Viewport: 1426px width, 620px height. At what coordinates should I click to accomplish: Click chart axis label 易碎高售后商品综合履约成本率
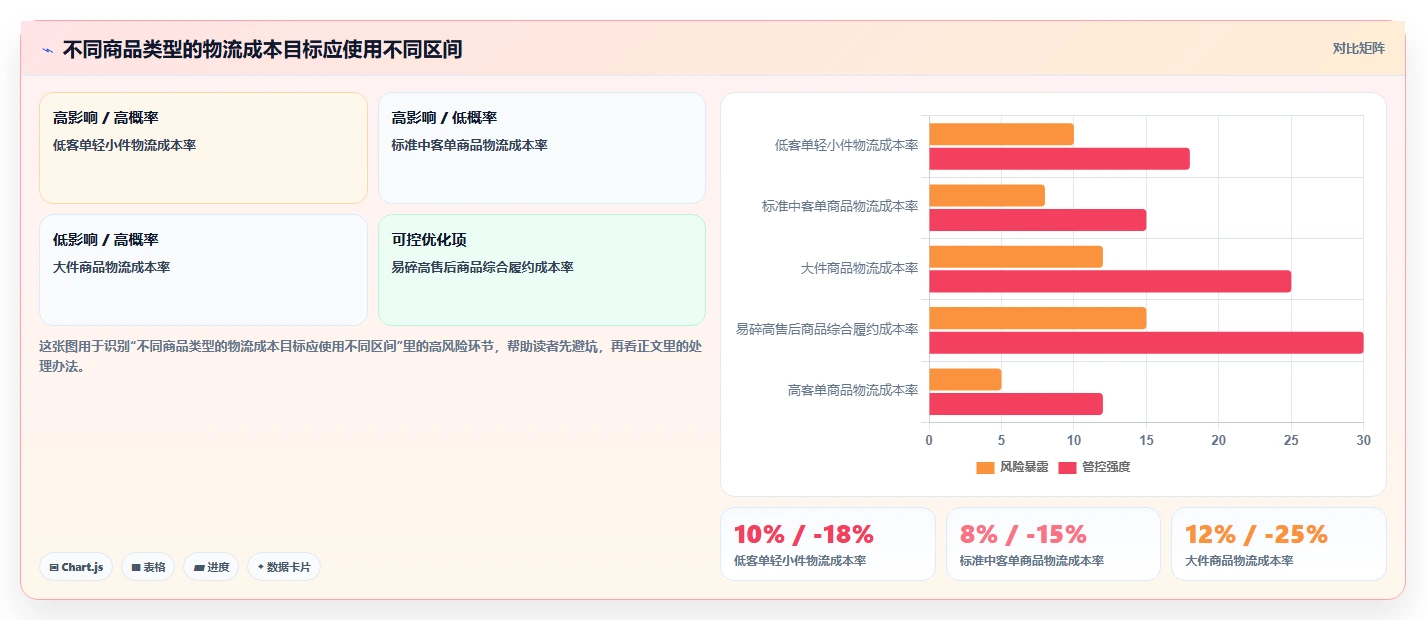[827, 329]
